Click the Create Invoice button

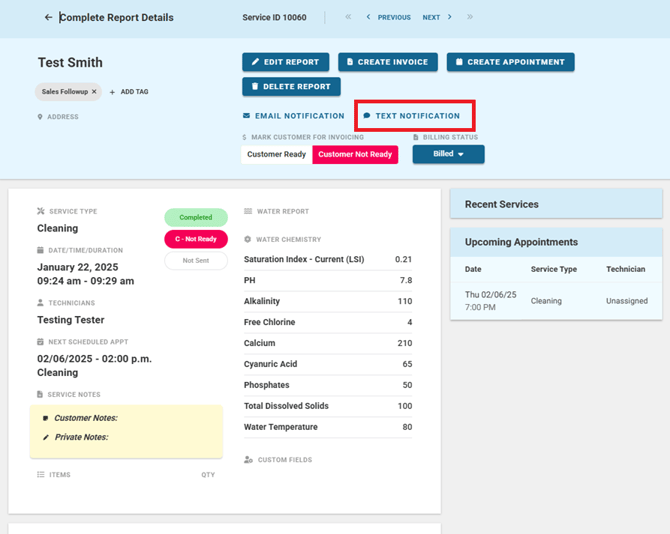[388, 62]
